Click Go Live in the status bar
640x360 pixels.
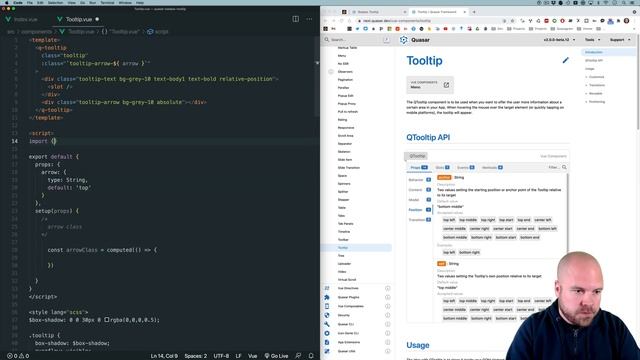(x=276, y=356)
